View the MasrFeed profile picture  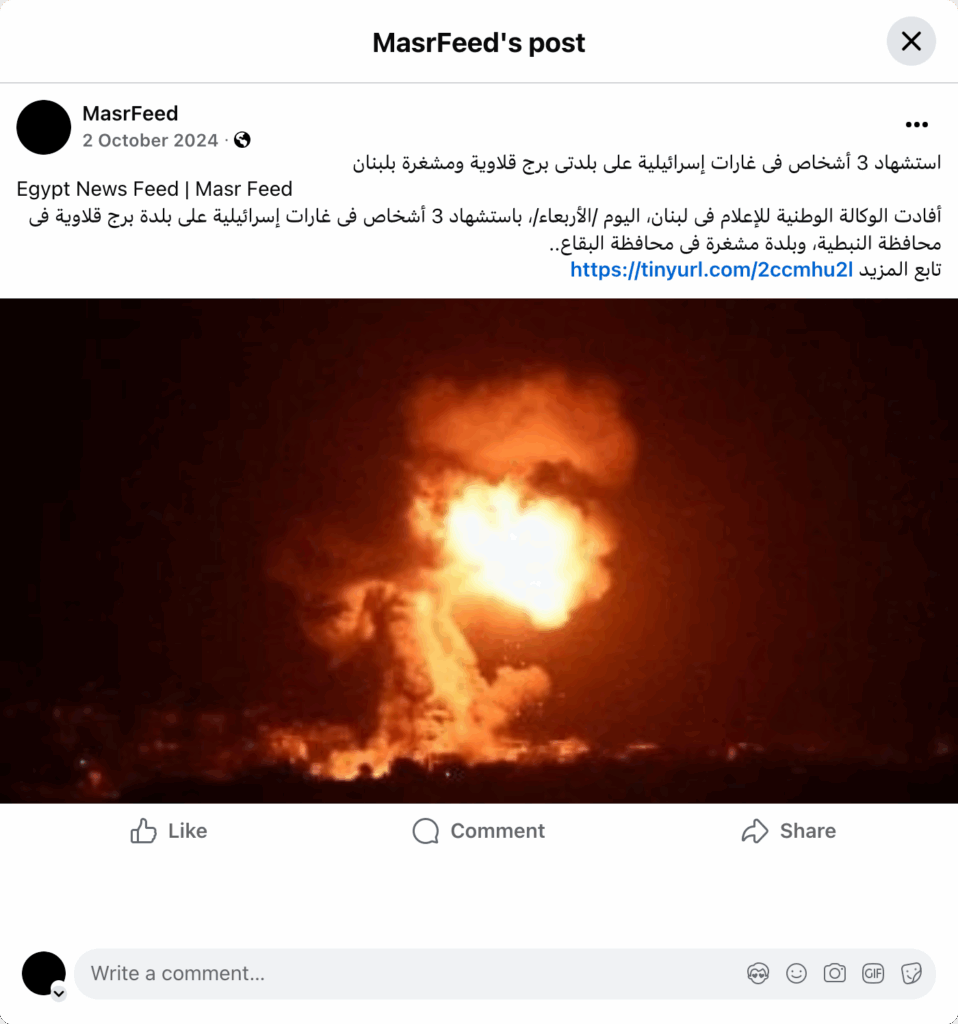pyautogui.click(x=44, y=127)
